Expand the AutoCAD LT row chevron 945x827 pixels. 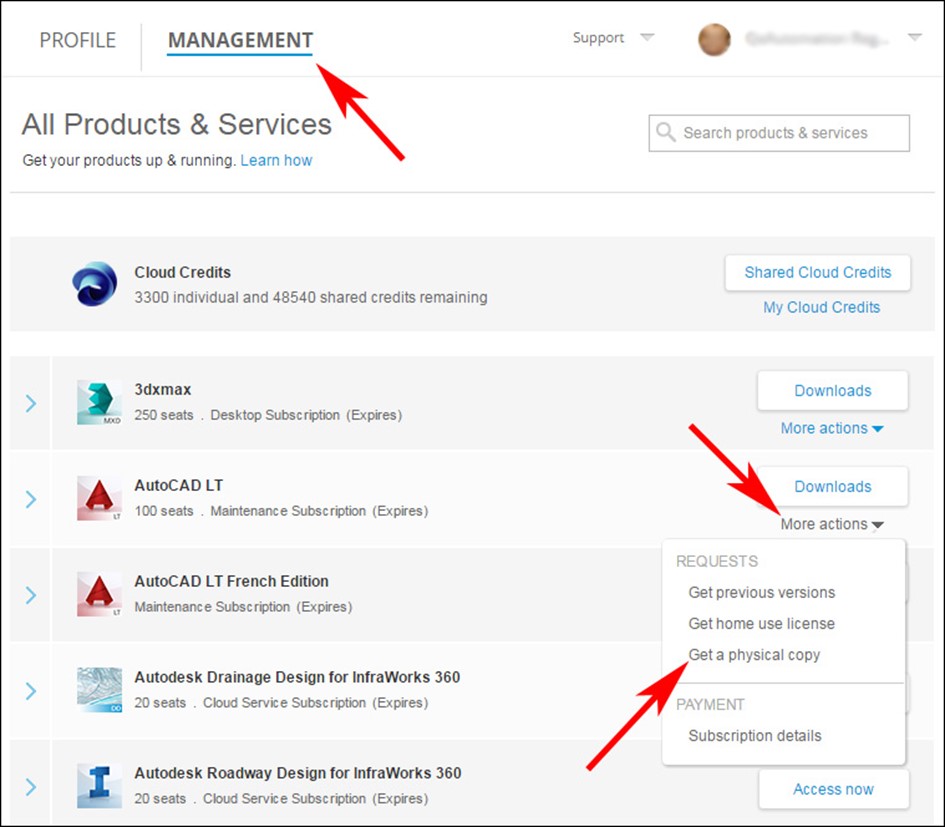31,499
